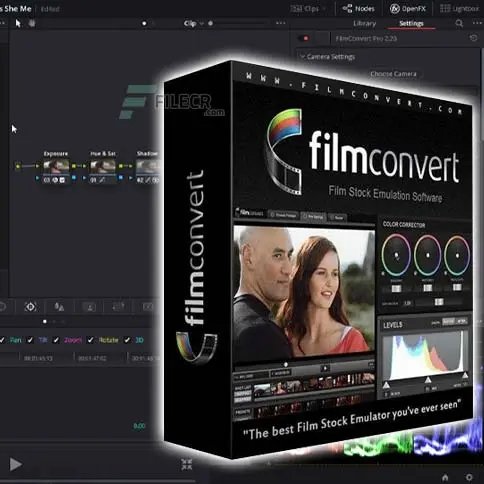Click the green '0.00' tracker value
Viewport: 484px width, 484px height.
pyautogui.click(x=139, y=426)
